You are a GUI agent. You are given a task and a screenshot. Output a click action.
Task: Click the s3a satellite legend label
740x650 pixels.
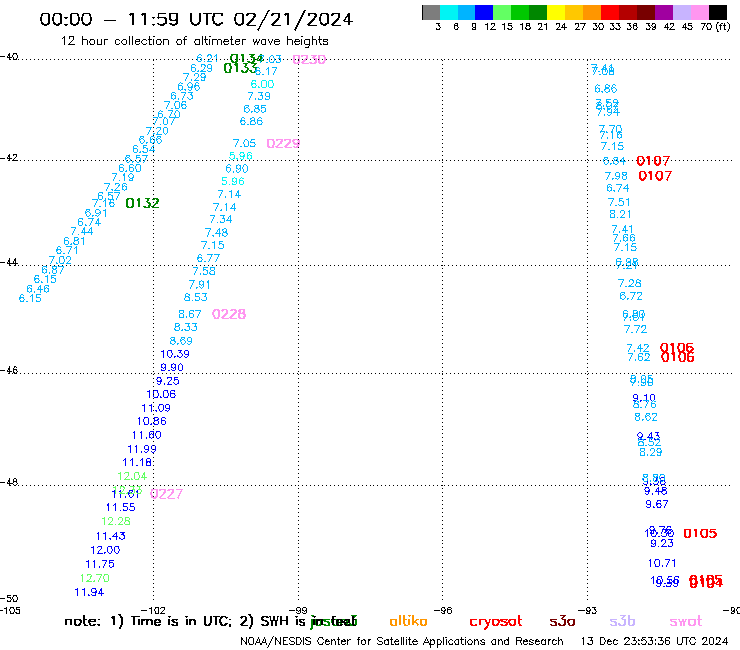coord(563,621)
